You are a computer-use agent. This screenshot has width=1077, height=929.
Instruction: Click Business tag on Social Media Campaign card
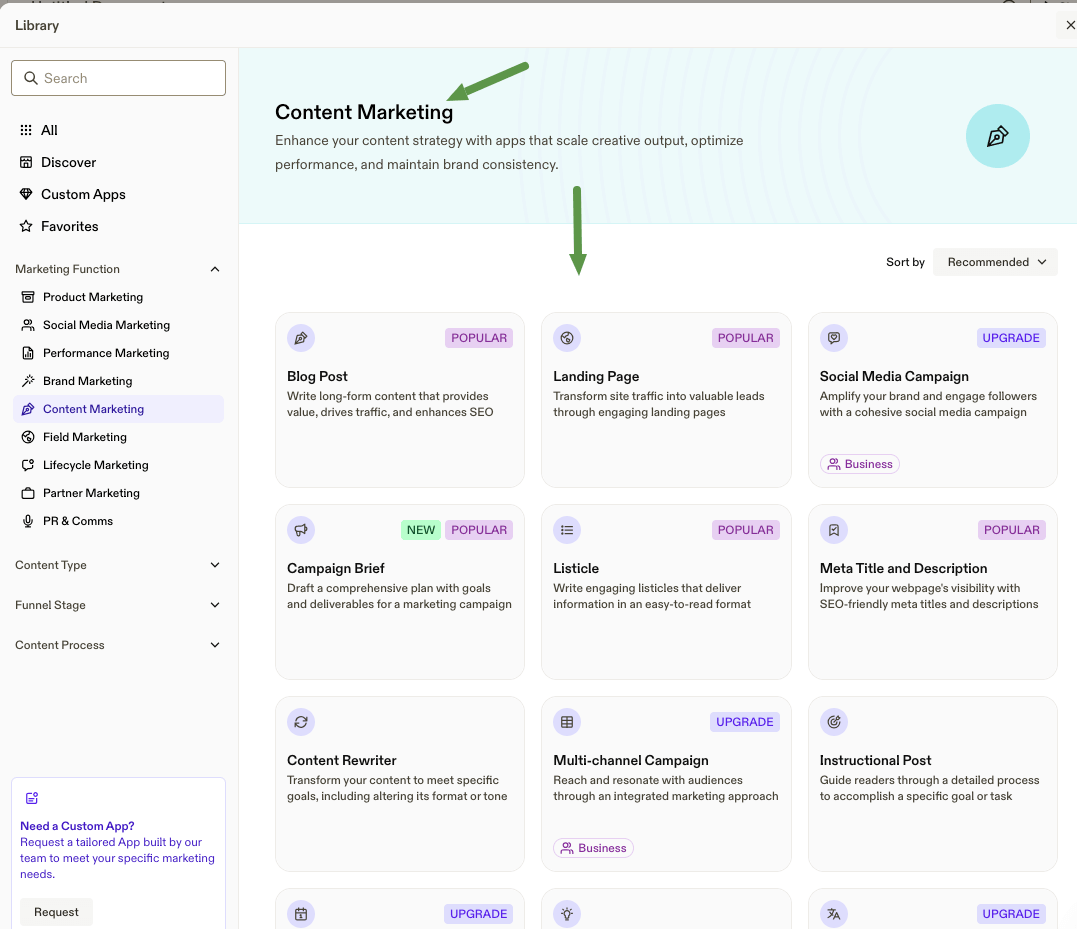(x=860, y=464)
